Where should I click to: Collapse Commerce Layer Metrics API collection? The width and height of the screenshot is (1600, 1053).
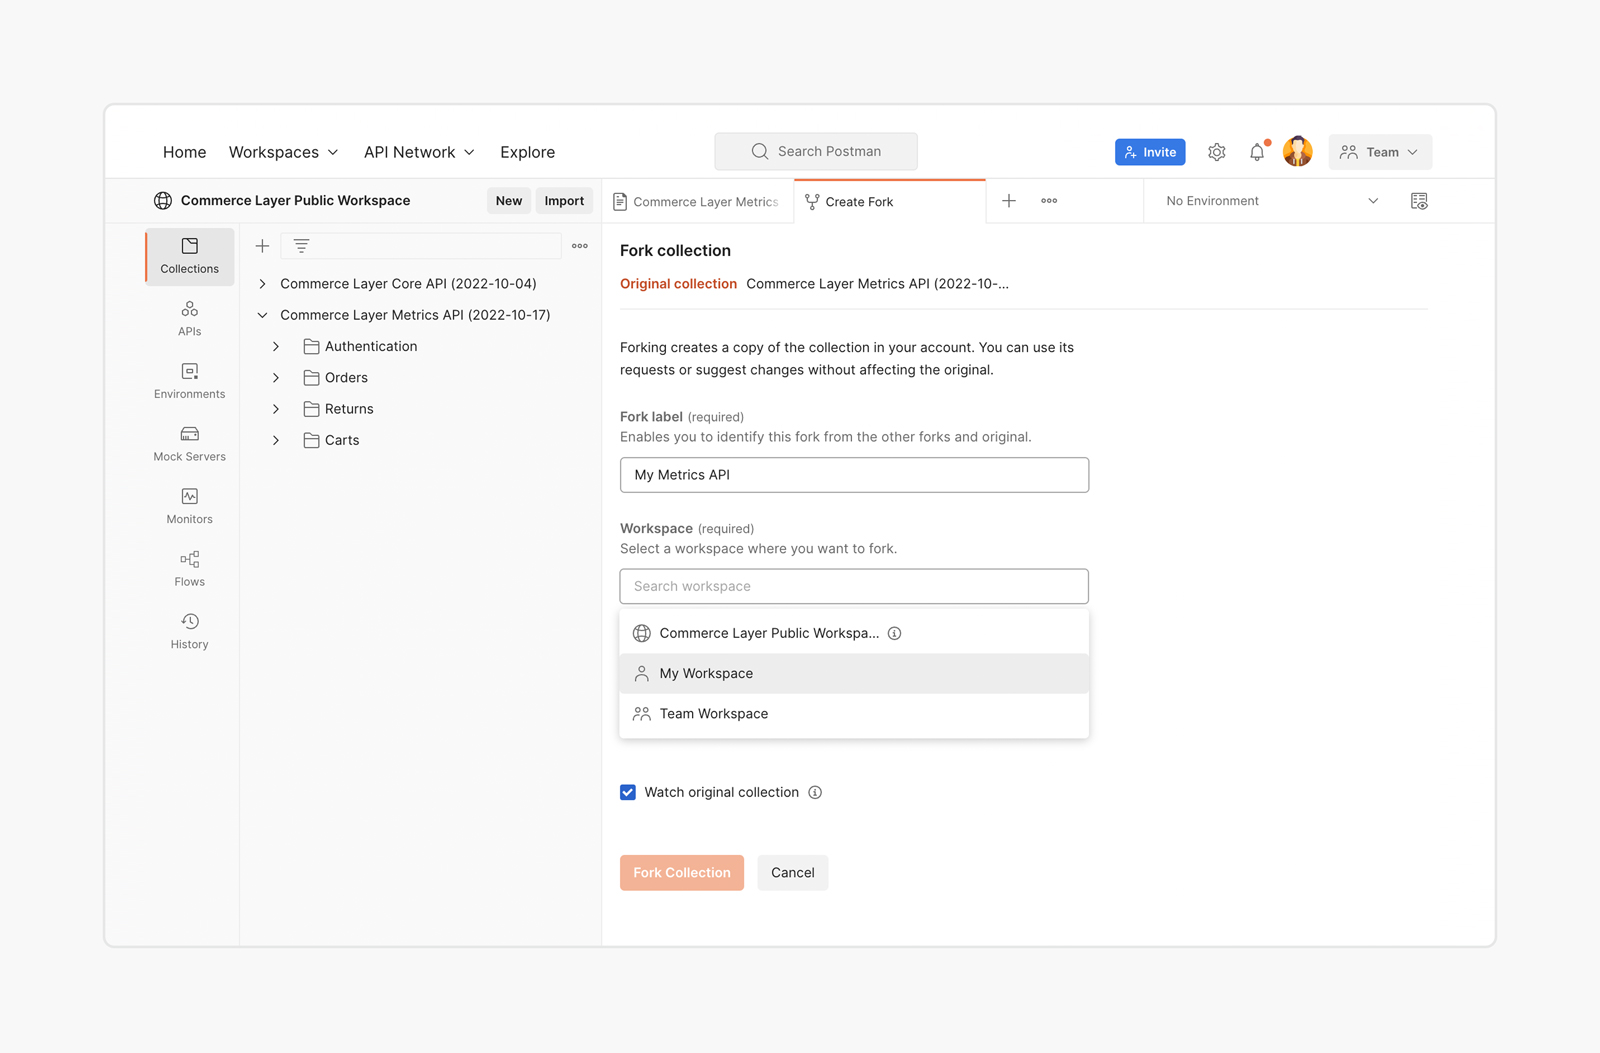262,315
